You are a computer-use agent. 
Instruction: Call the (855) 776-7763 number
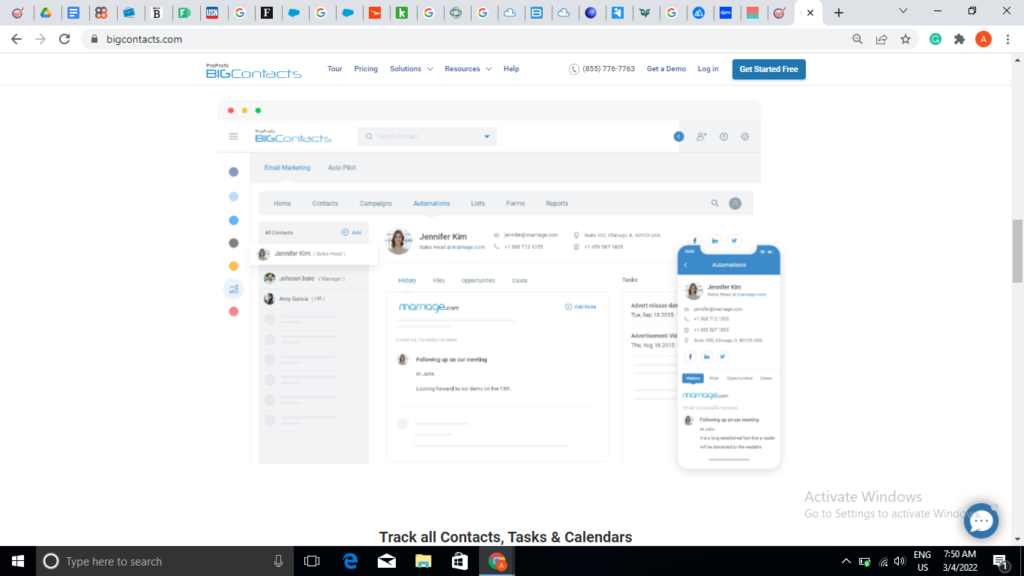click(601, 69)
